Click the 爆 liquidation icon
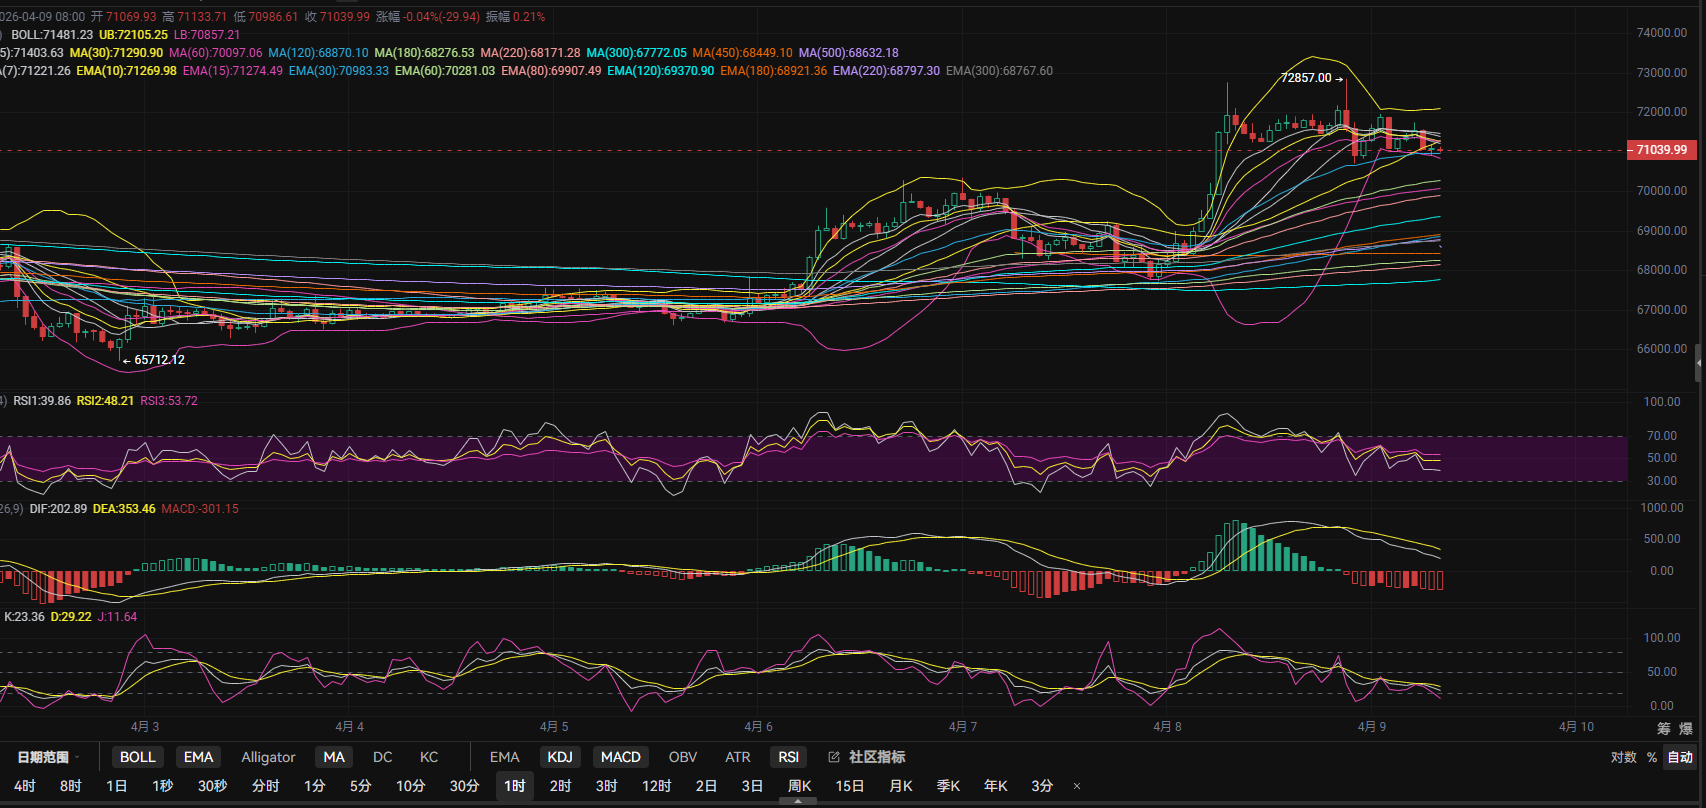1706x808 pixels. [1686, 728]
